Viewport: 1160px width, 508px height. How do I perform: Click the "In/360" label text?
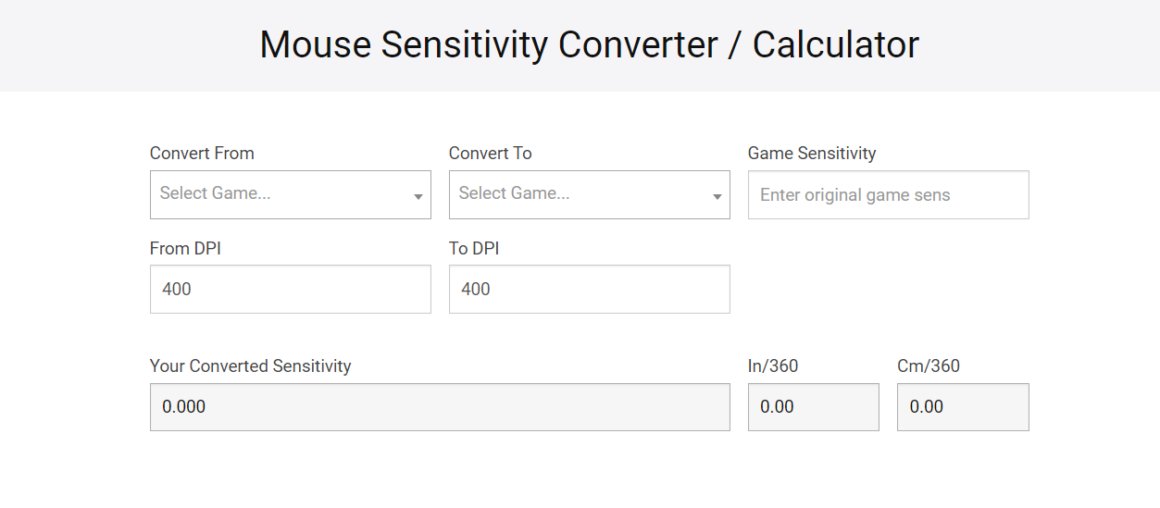[772, 366]
